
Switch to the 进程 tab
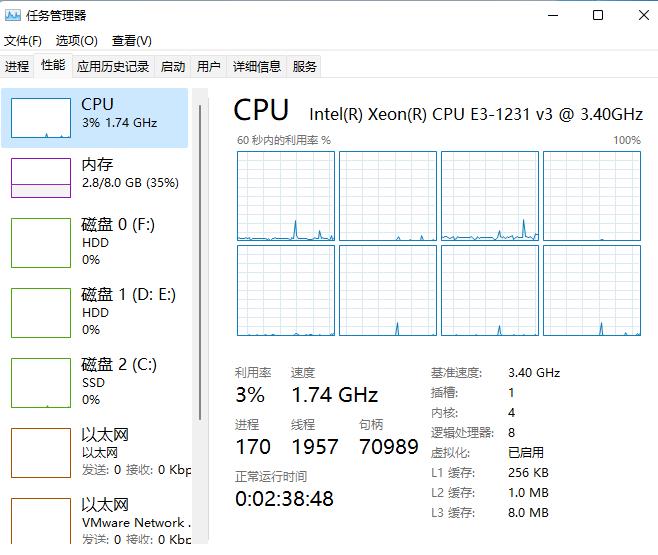pos(17,67)
